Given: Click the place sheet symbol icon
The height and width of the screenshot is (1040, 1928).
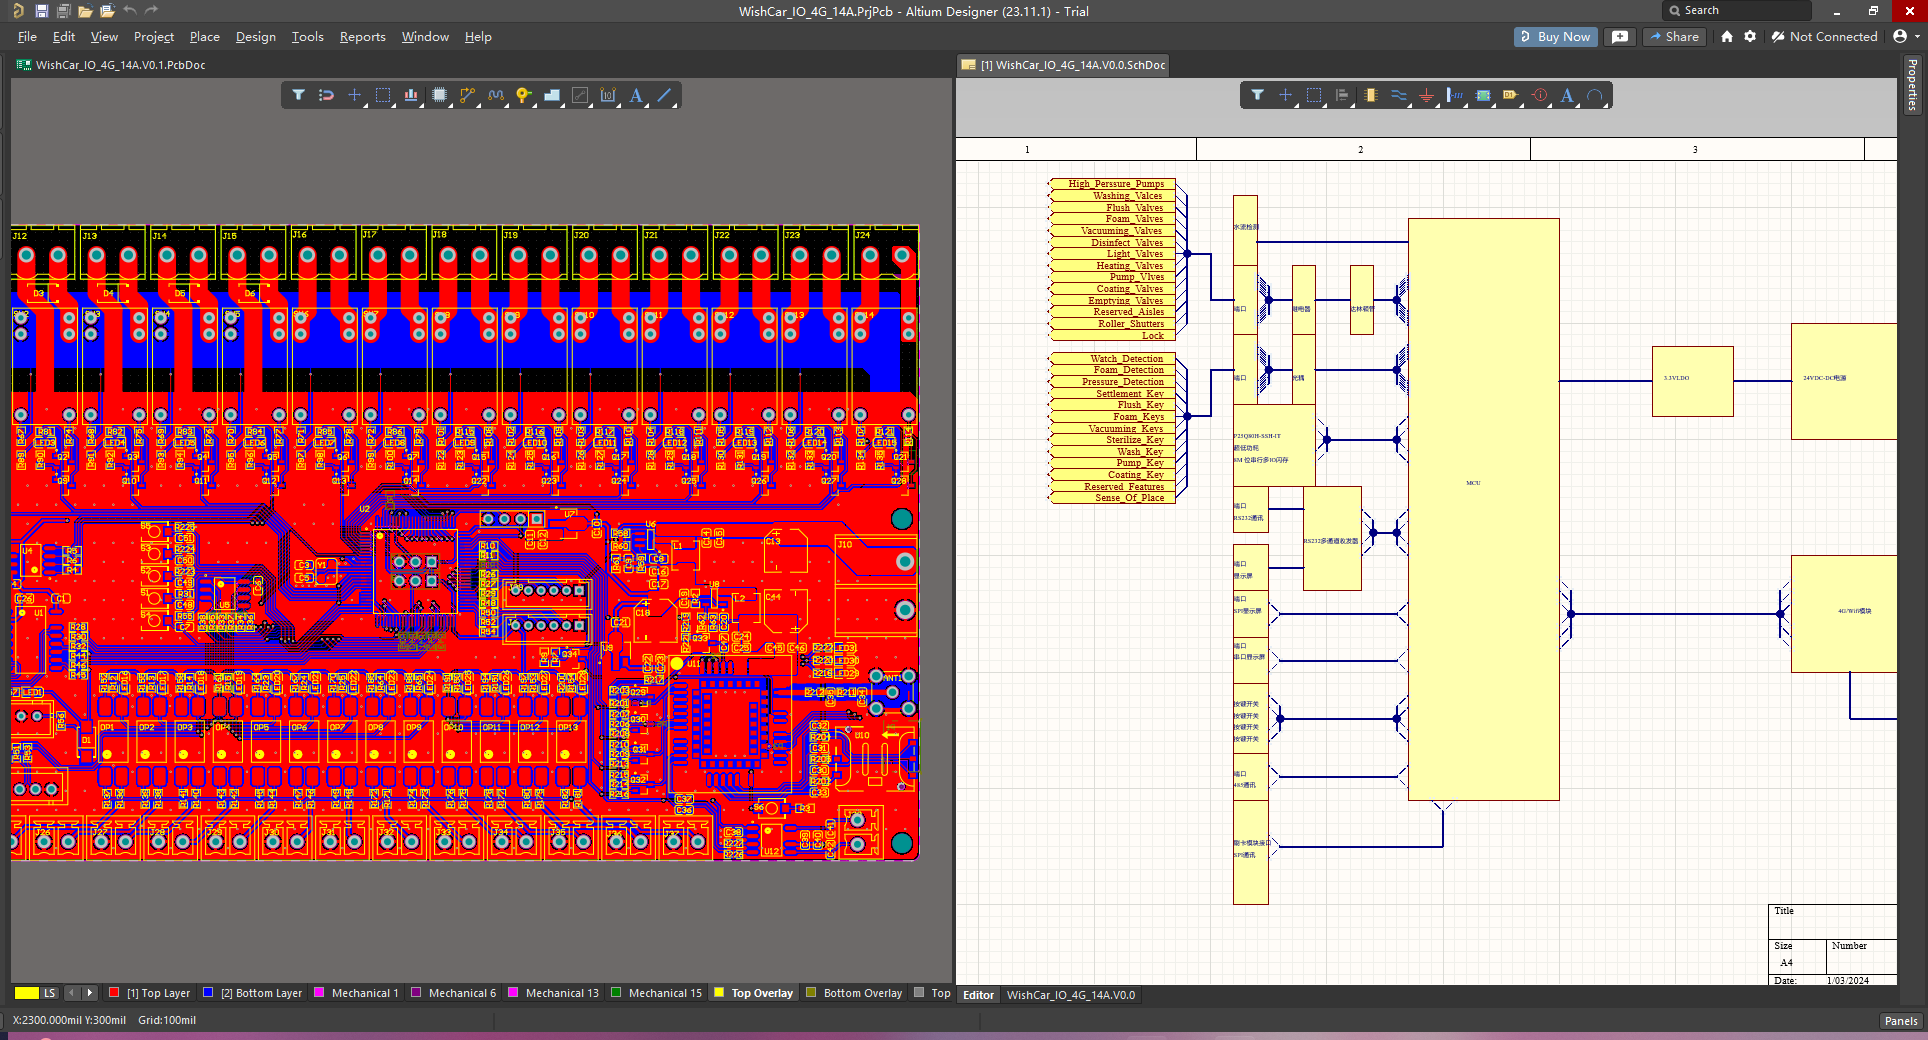Looking at the screenshot, I should point(1483,96).
